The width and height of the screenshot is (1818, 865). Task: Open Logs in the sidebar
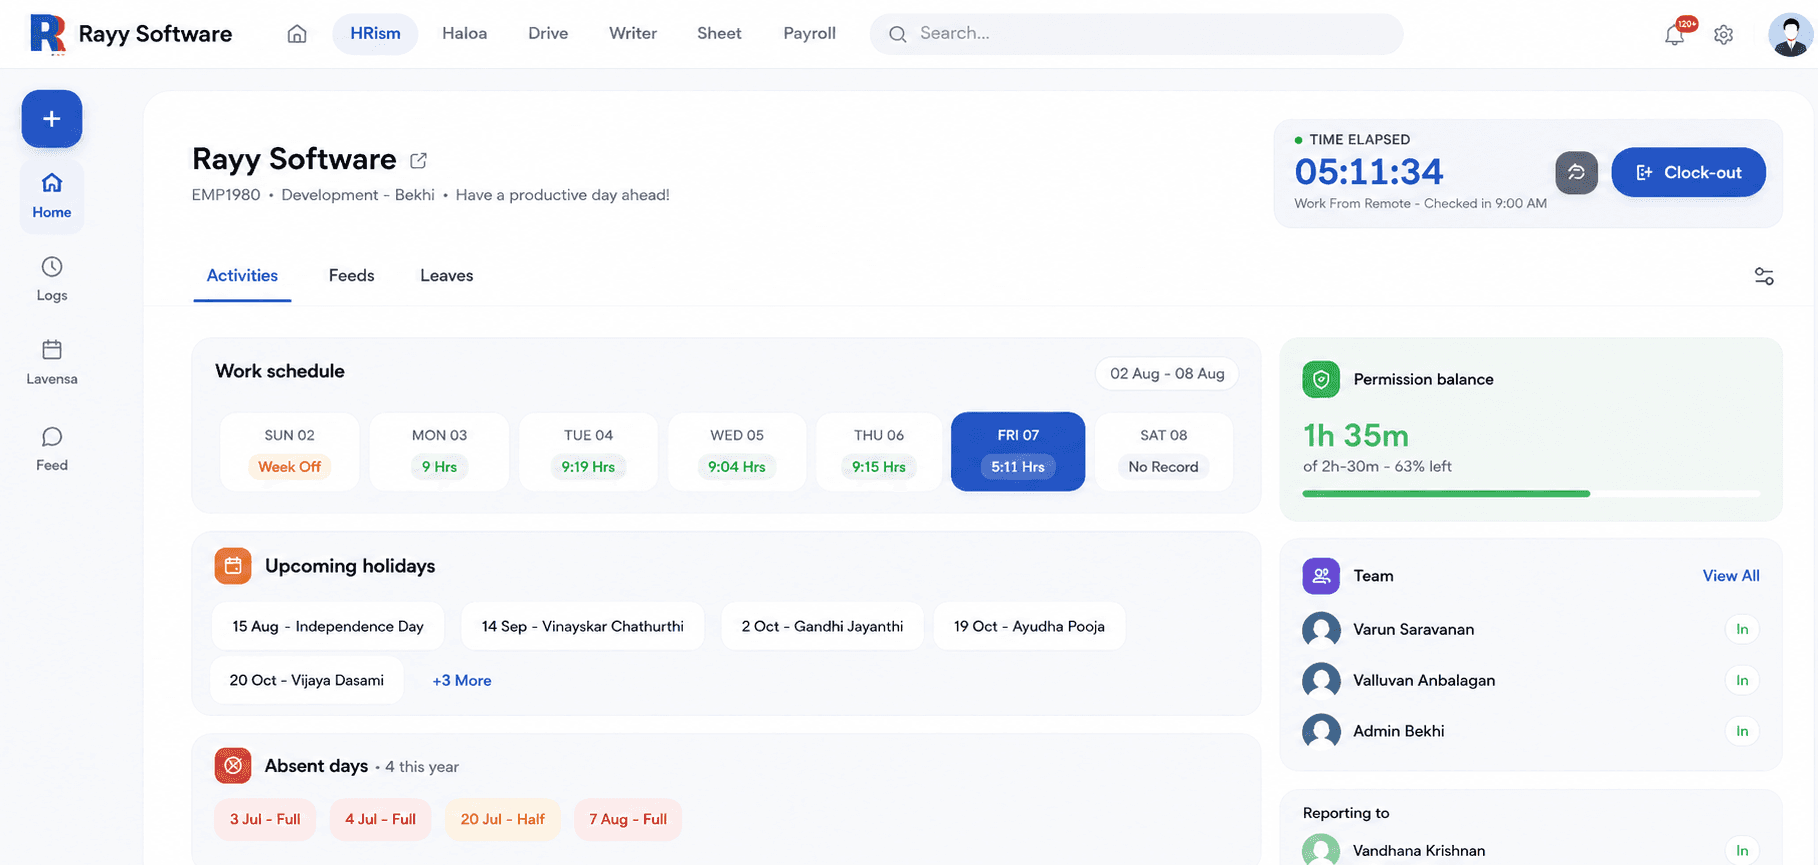tap(52, 279)
